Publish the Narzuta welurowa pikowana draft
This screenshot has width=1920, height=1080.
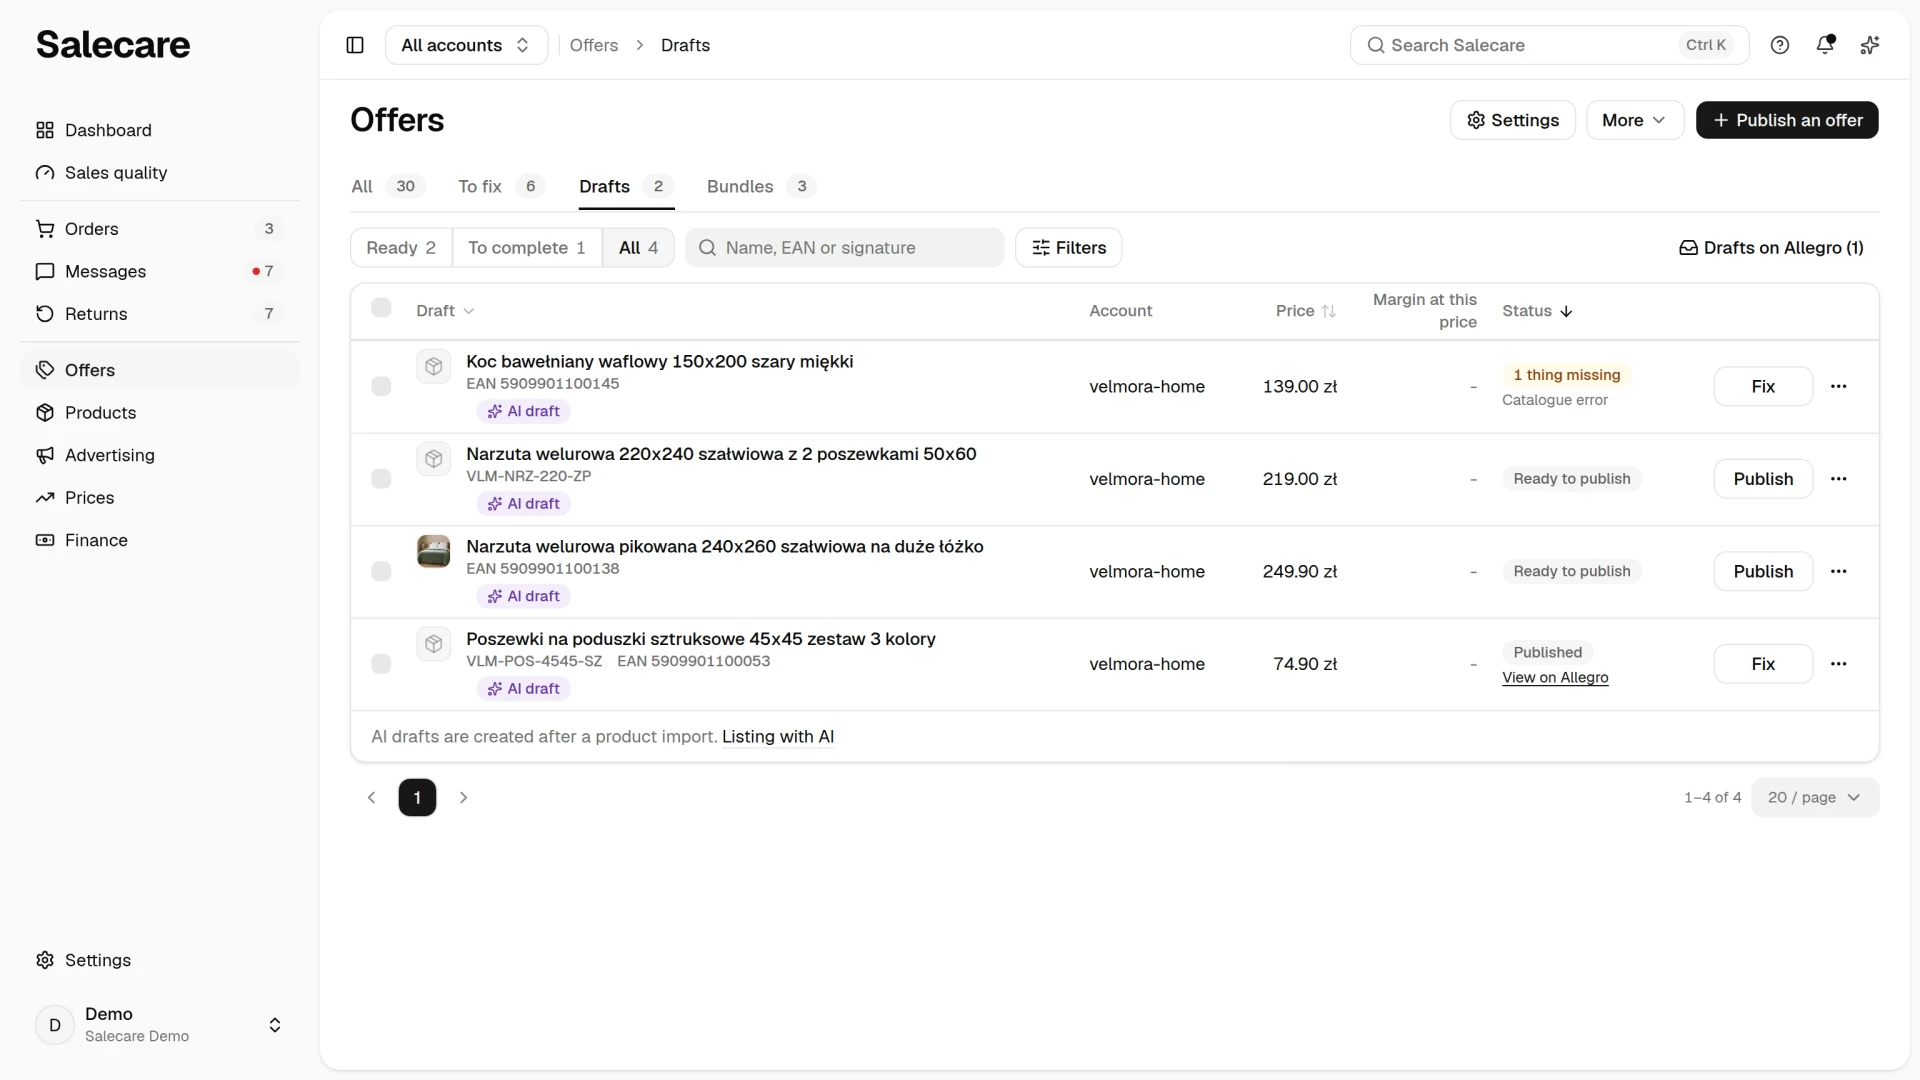(1763, 572)
